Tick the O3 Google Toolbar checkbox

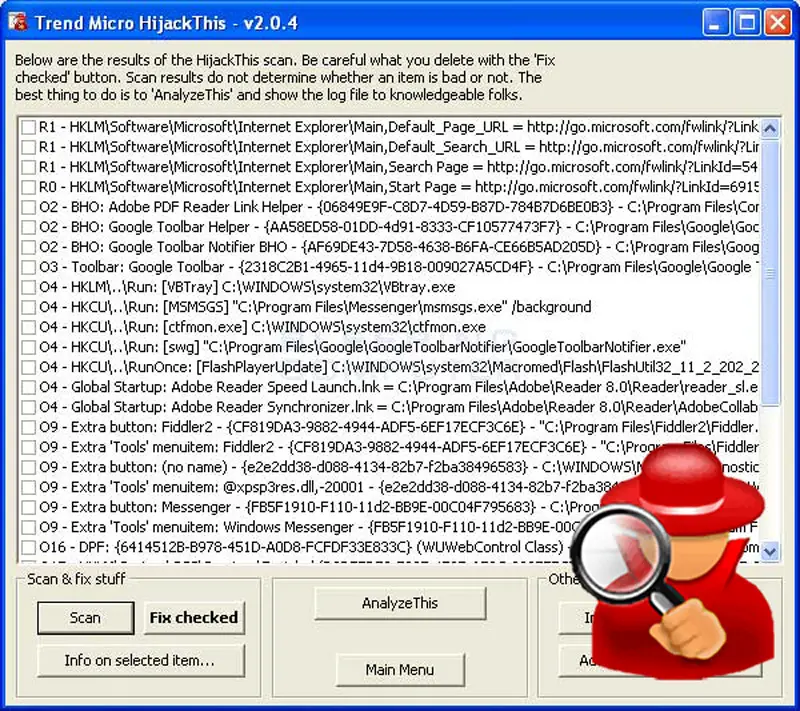[29, 267]
